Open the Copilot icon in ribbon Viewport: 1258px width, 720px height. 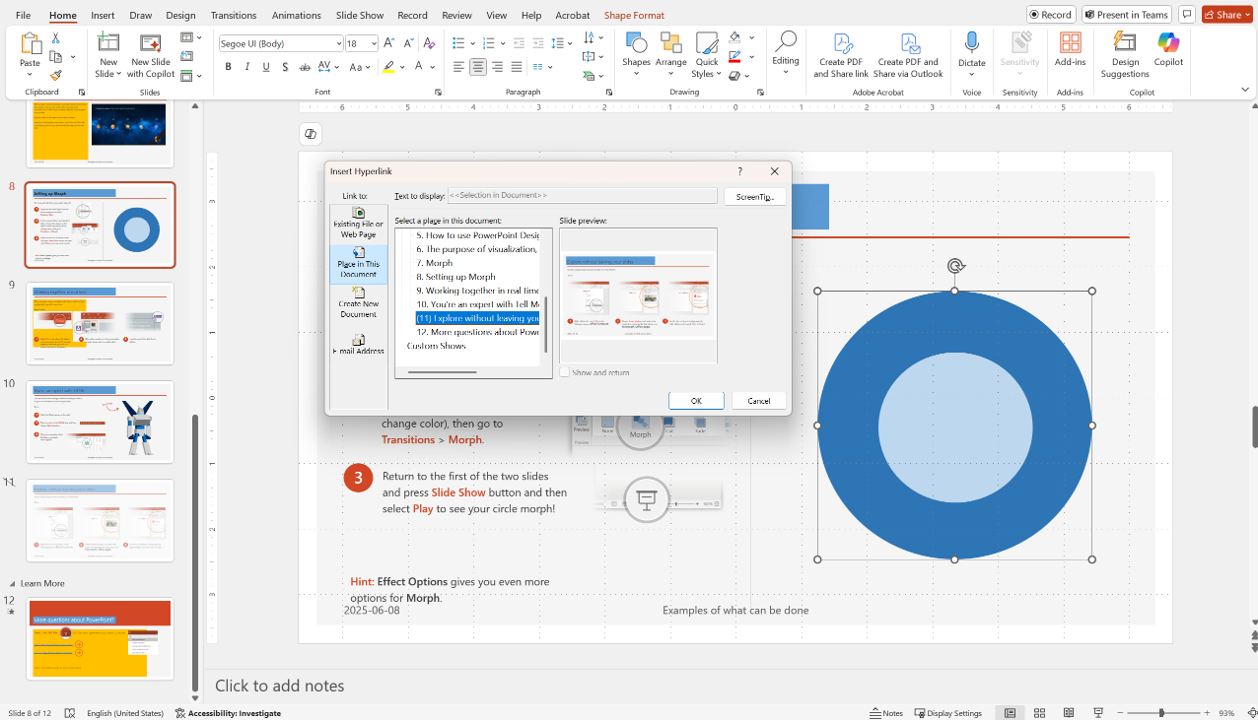coord(1168,44)
